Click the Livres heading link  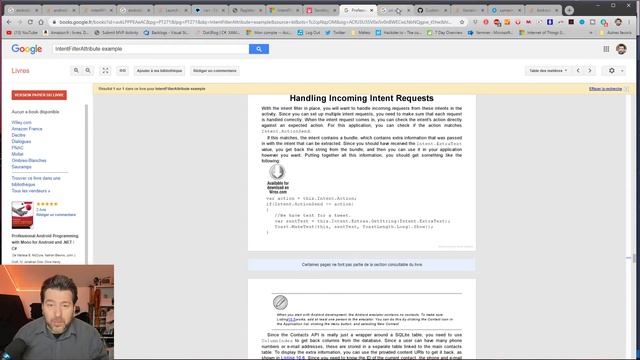pyautogui.click(x=20, y=71)
